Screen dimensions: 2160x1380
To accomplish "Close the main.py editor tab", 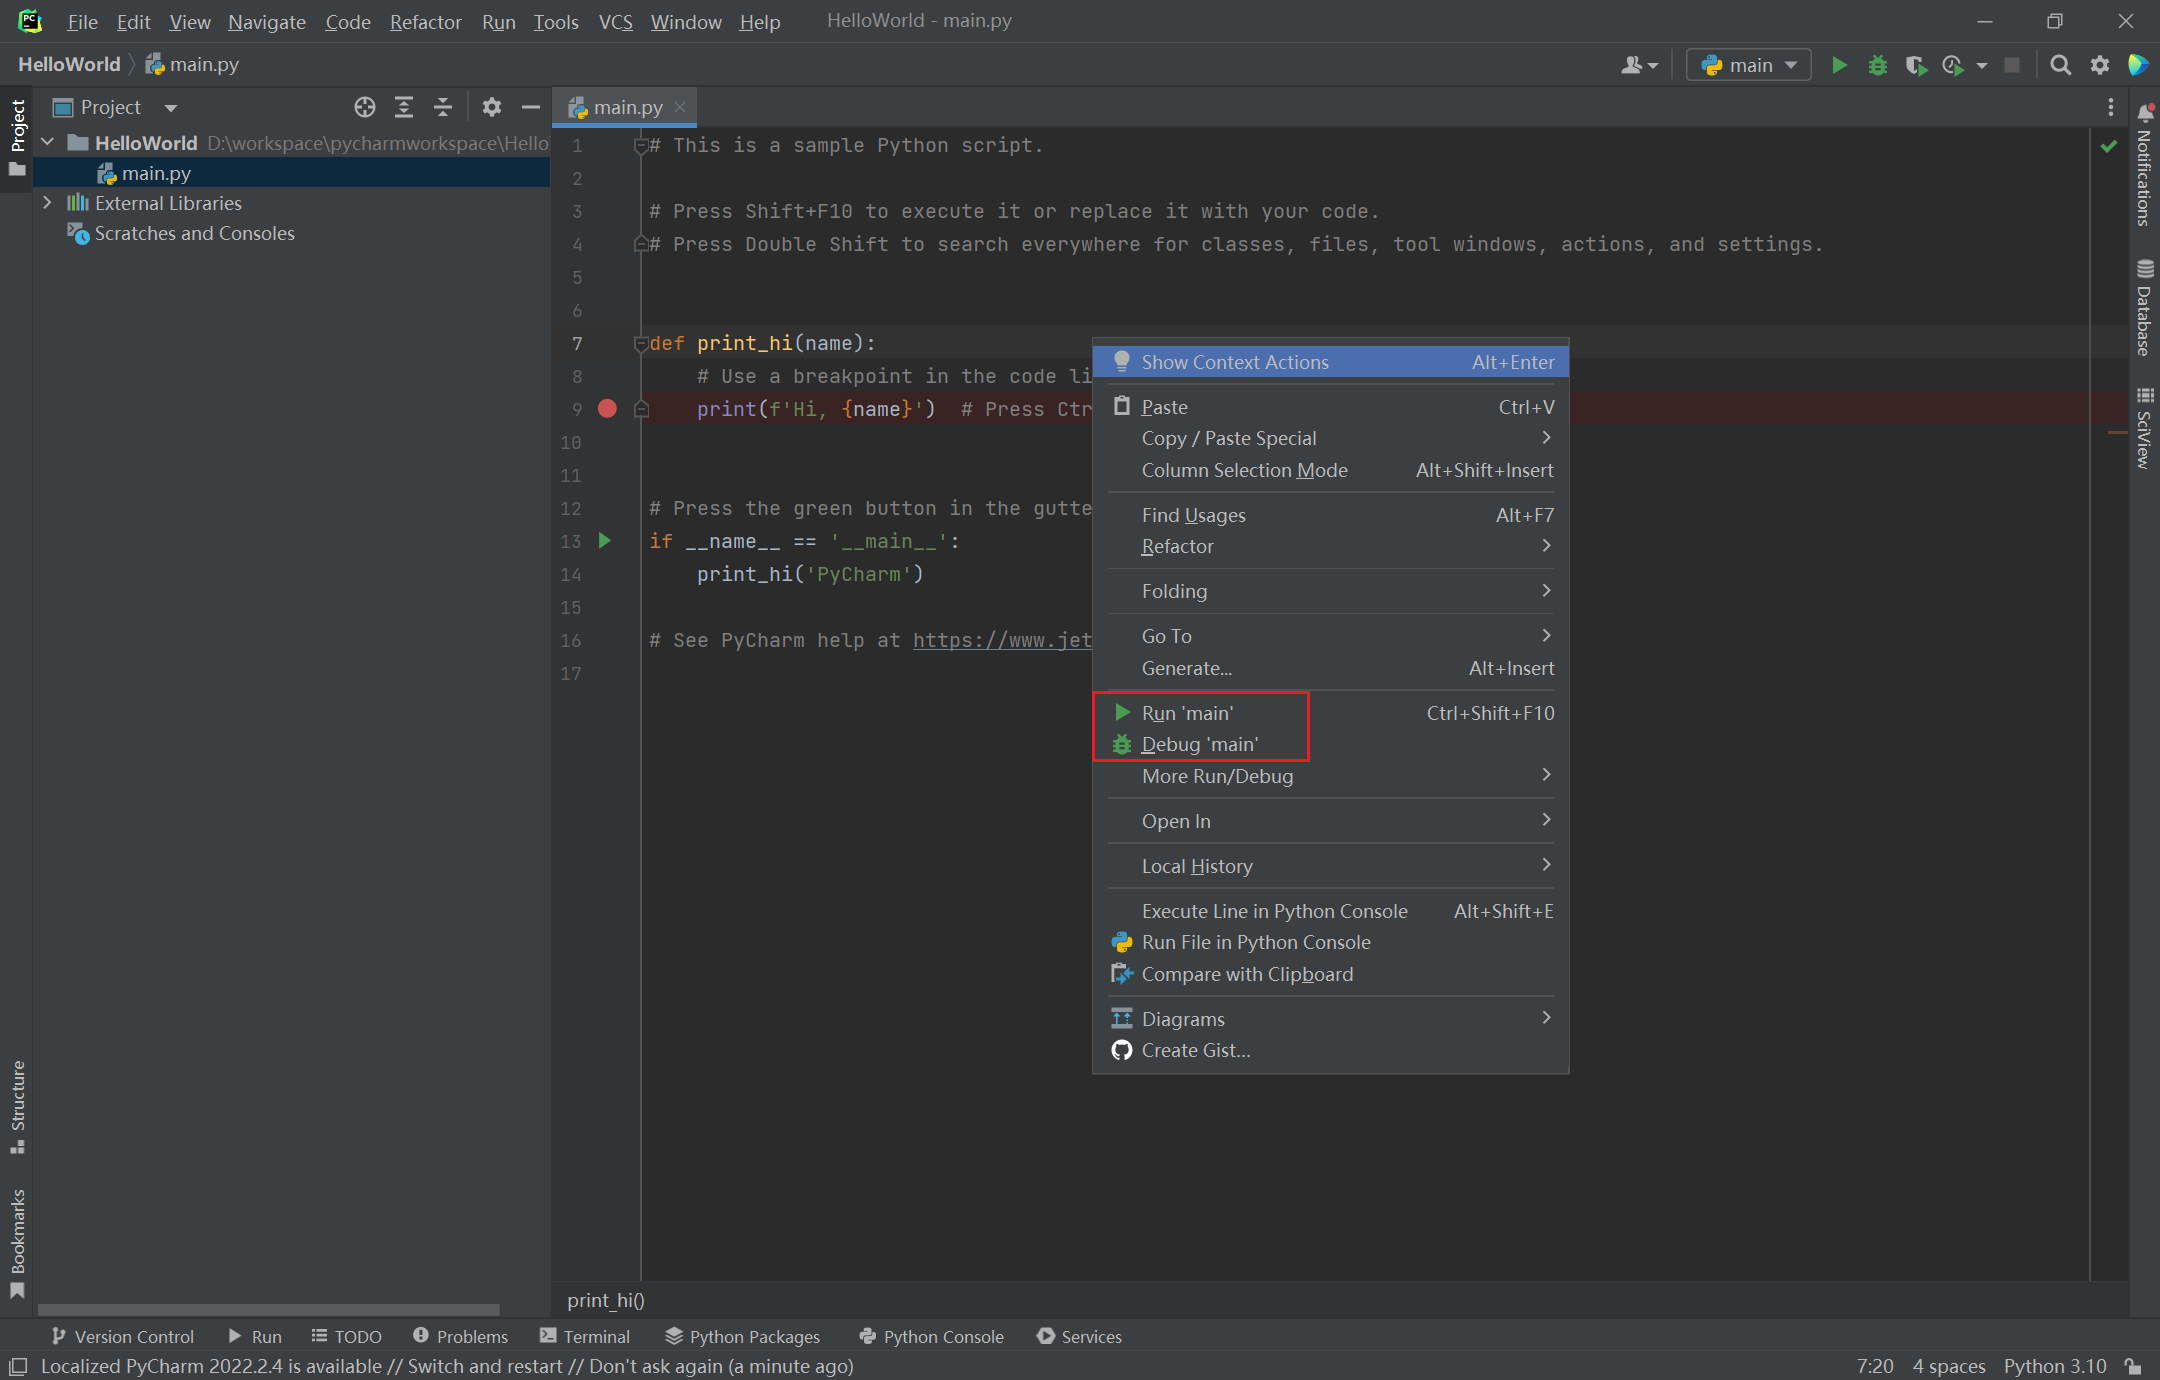I will click(680, 107).
